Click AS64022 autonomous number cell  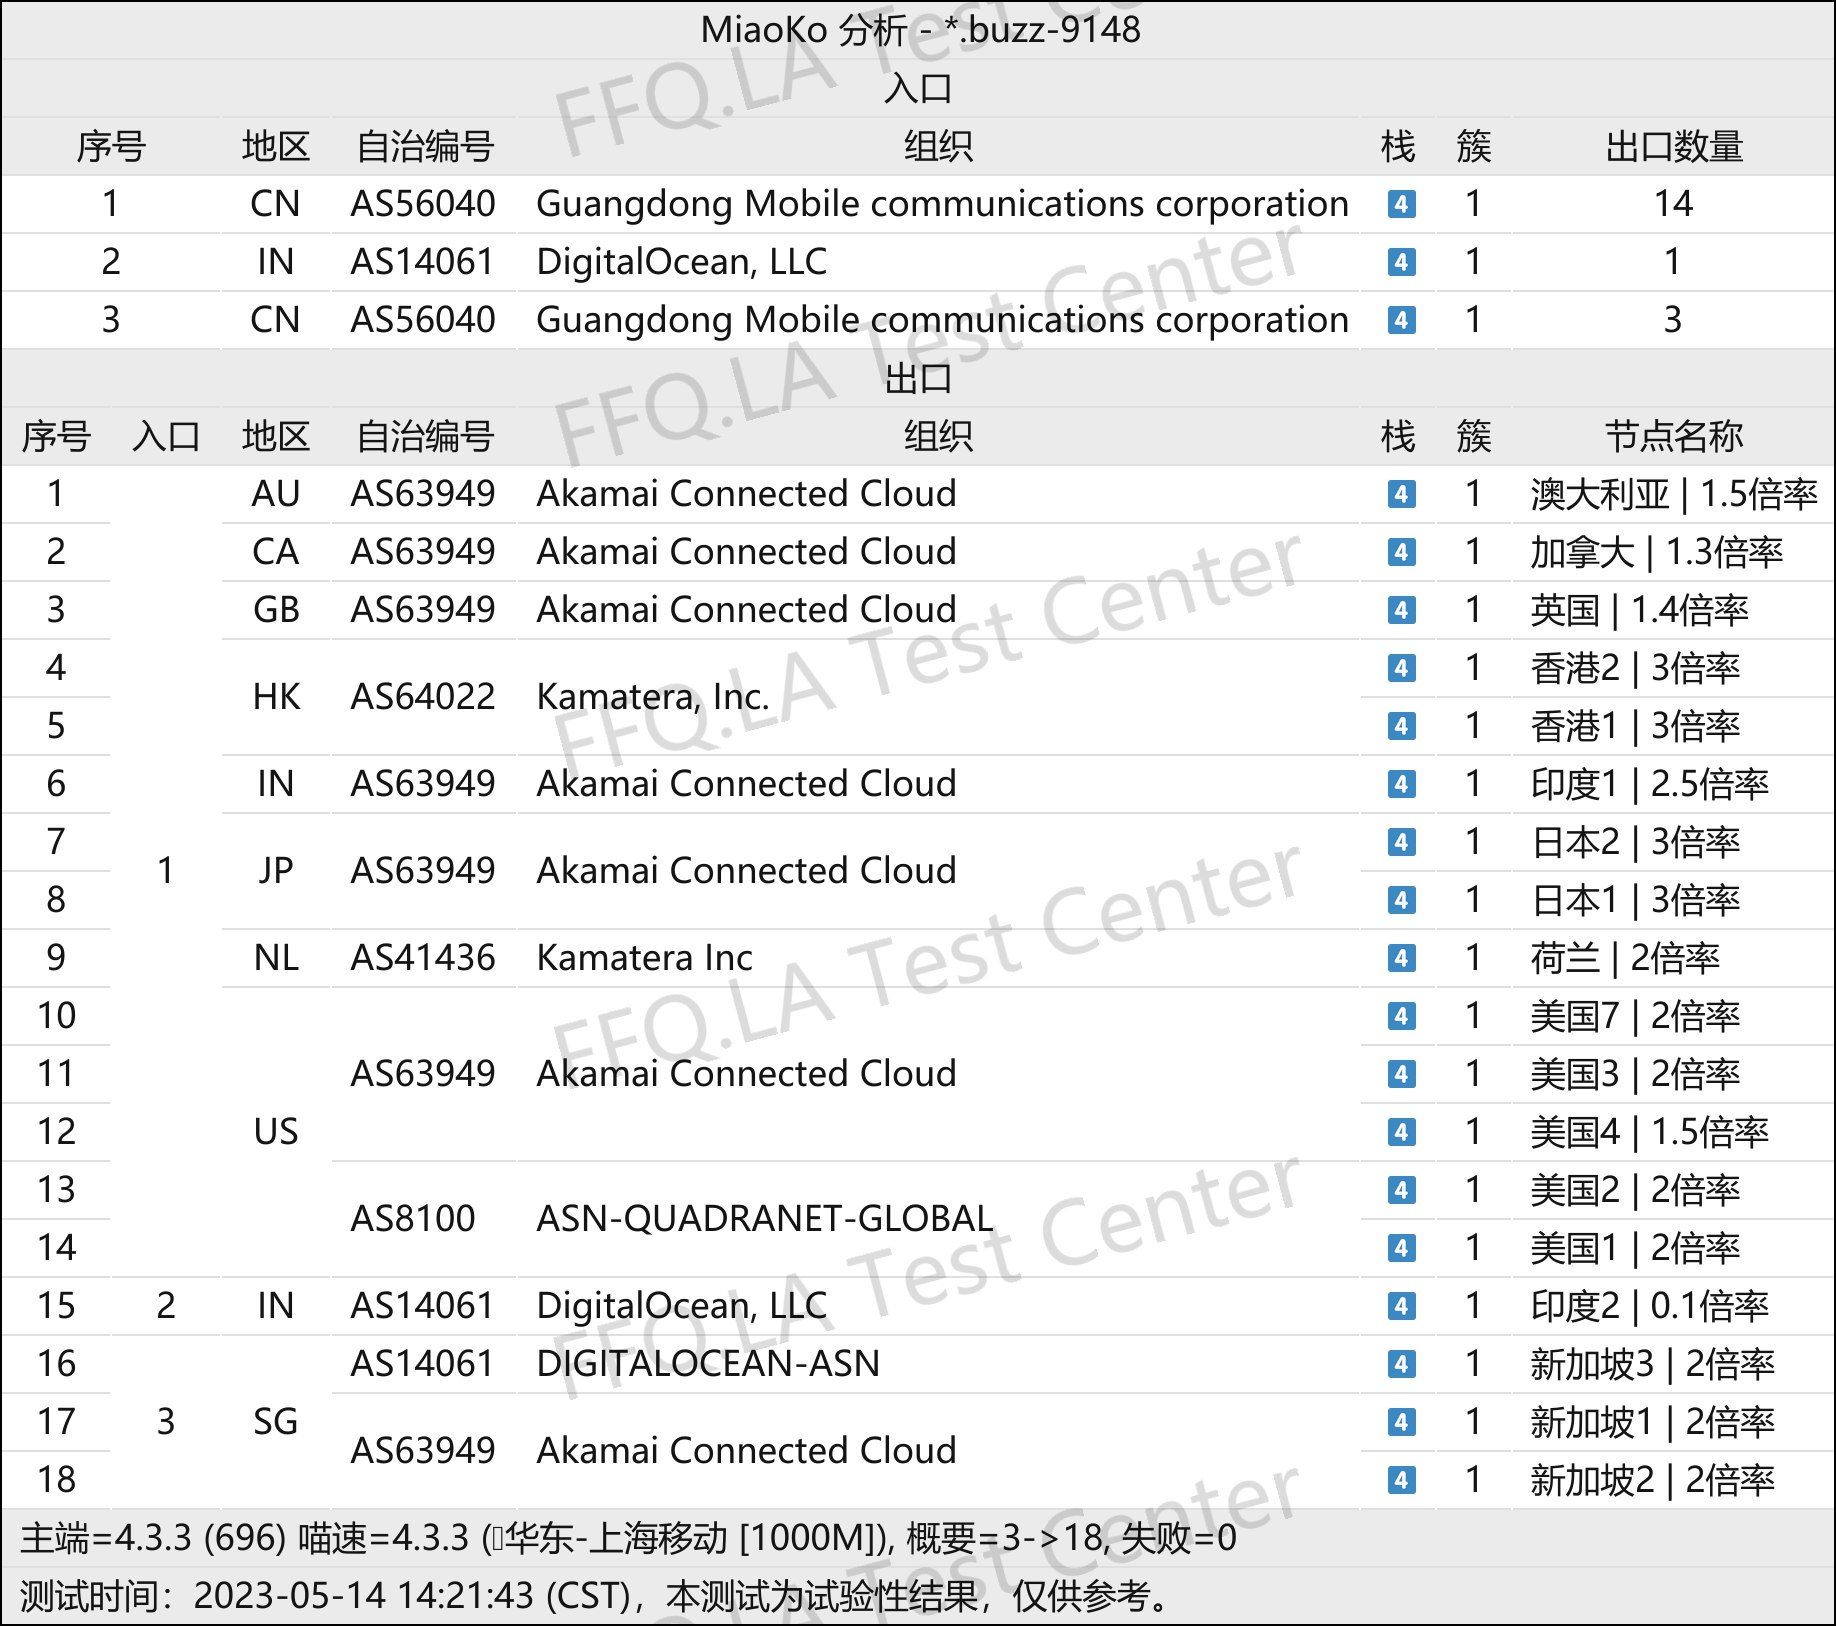click(422, 697)
